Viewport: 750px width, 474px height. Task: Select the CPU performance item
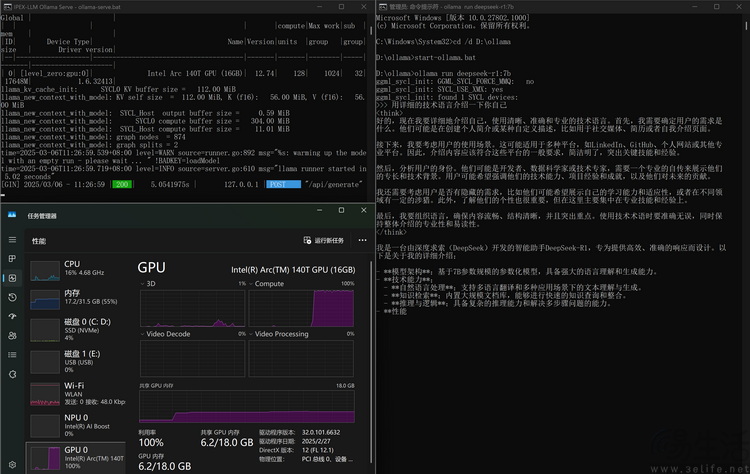[x=77, y=270]
